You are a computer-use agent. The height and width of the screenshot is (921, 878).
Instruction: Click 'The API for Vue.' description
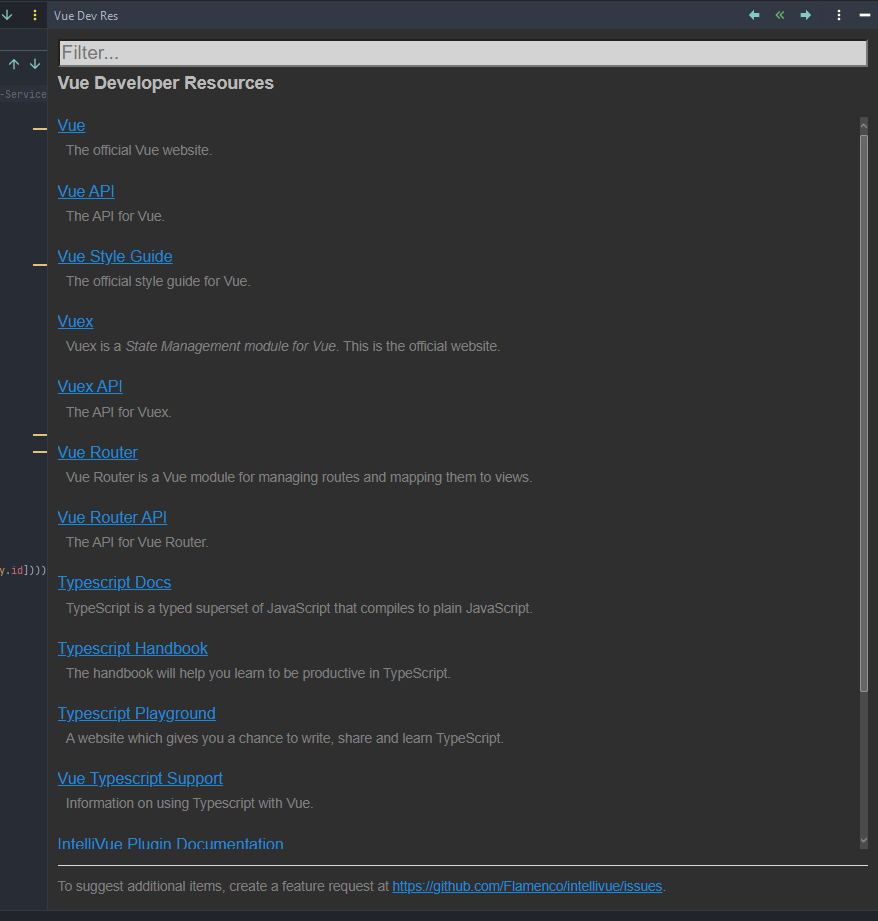[x=115, y=216]
